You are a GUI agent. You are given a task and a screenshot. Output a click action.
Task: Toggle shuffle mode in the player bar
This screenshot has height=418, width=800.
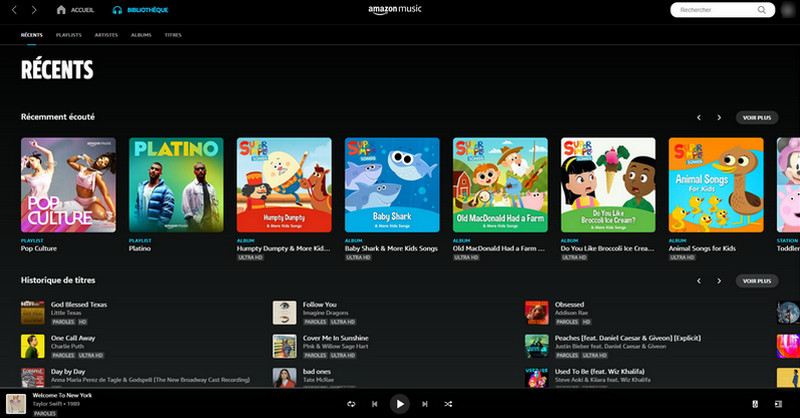[448, 403]
